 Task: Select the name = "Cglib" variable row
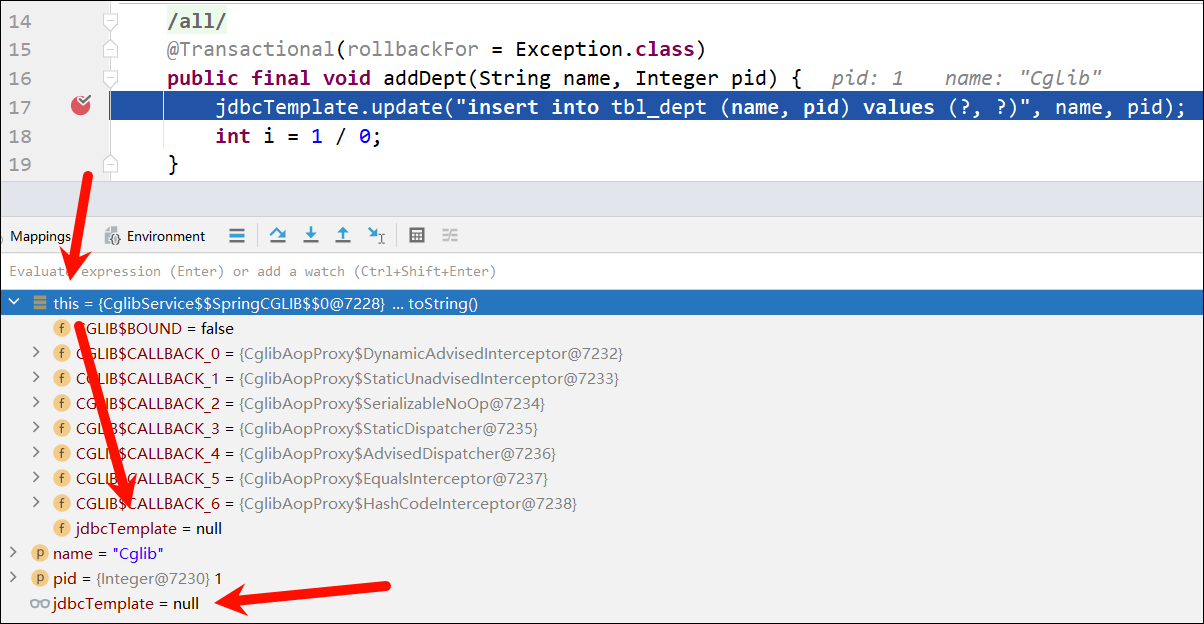tap(108, 553)
